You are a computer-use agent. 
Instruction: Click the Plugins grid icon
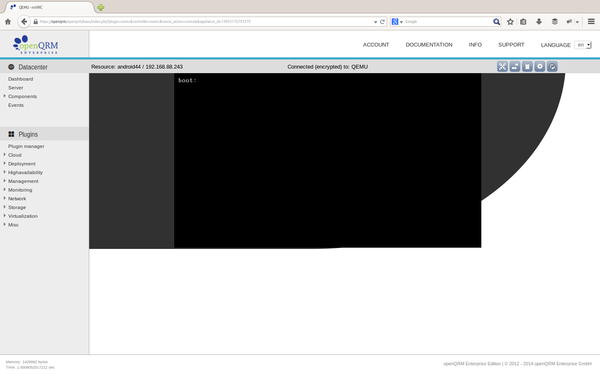[x=11, y=134]
